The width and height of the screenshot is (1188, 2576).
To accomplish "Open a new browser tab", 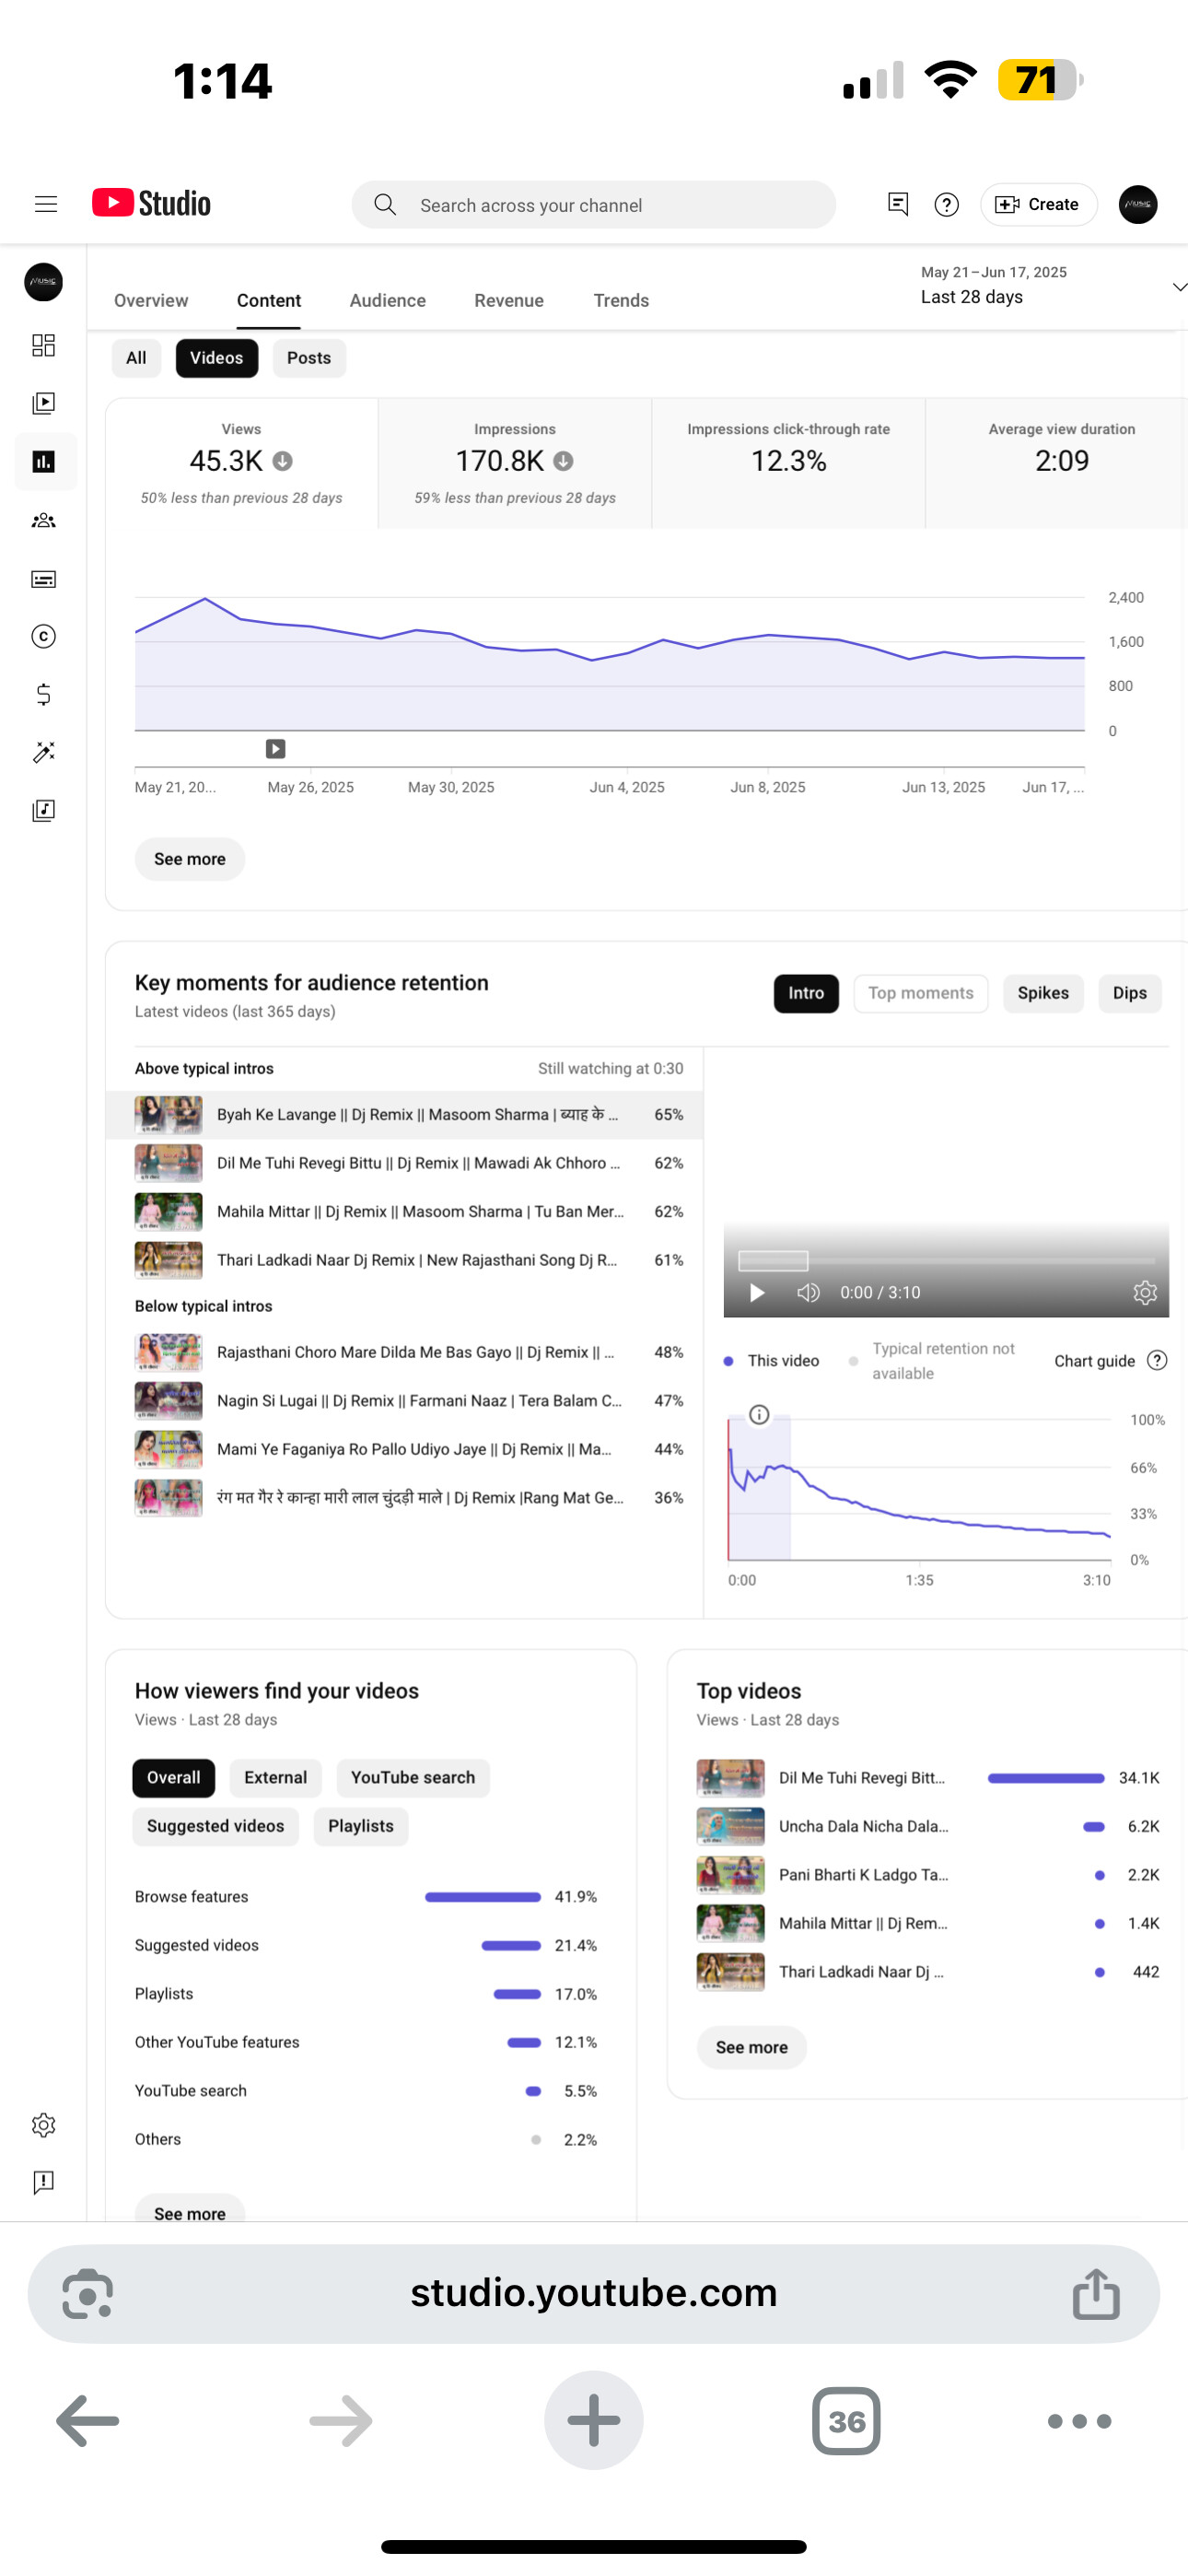I will click(593, 2420).
